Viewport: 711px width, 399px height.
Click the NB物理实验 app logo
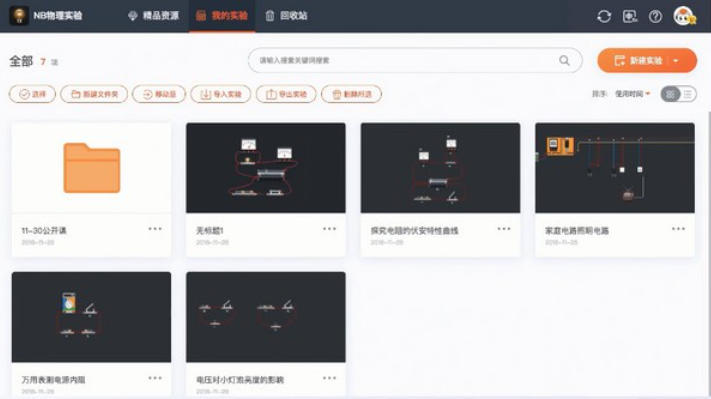[19, 16]
